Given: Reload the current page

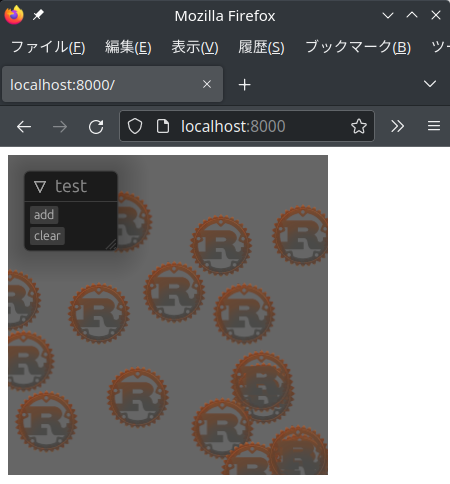Looking at the screenshot, I should [96, 127].
